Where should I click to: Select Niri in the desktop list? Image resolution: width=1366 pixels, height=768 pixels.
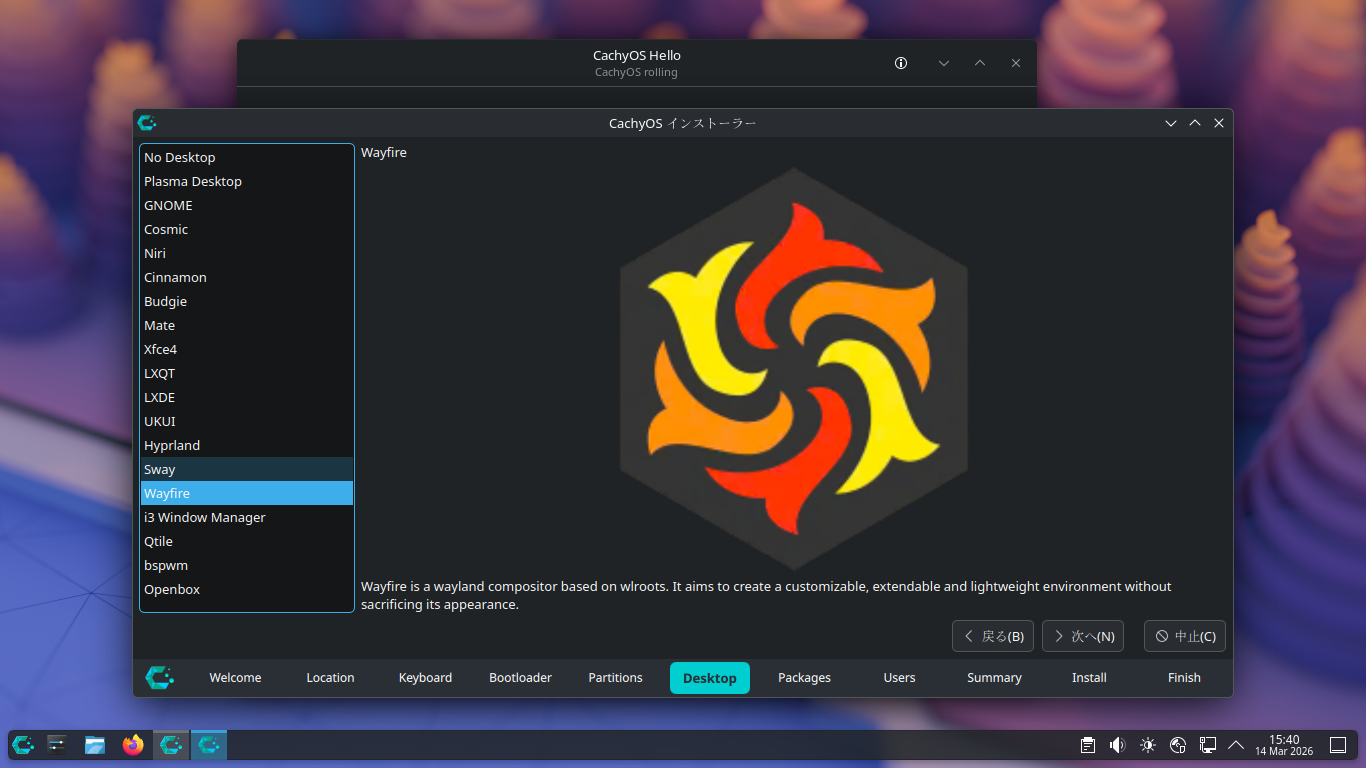click(247, 253)
